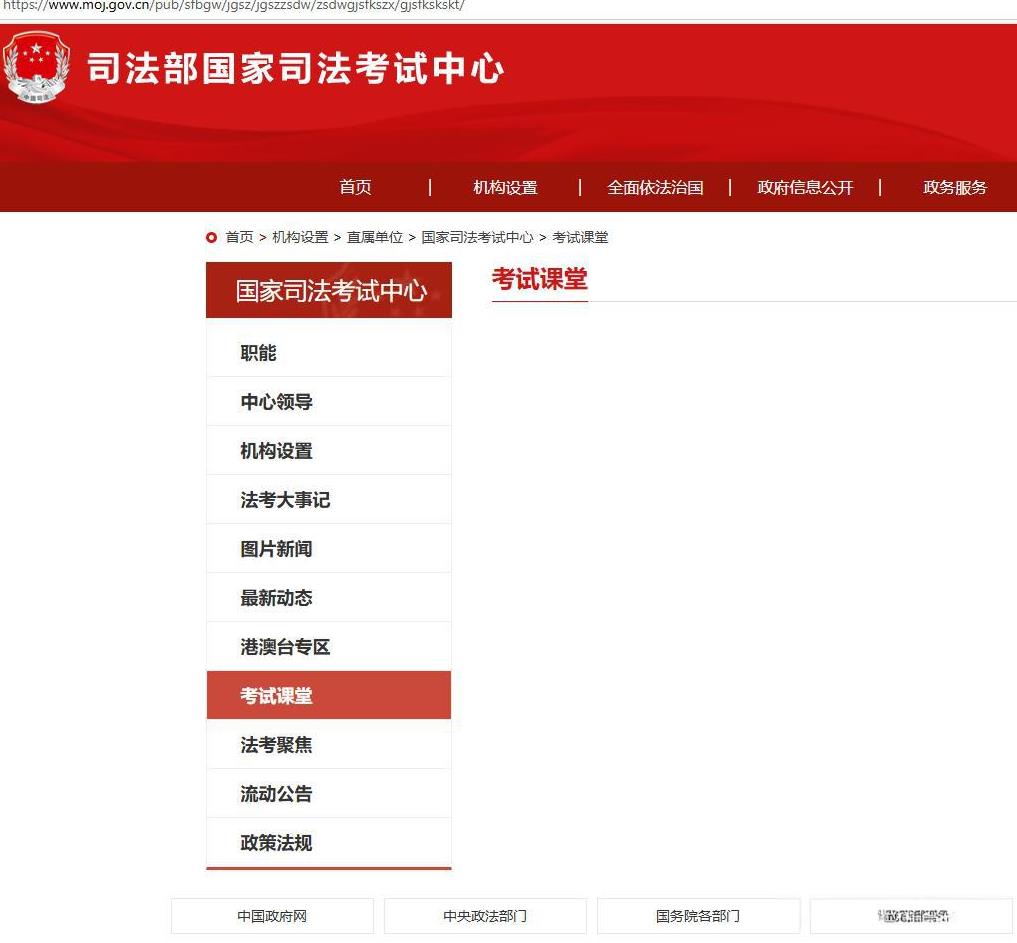The width and height of the screenshot is (1017, 943).
Task: Select 图片新闻 in the sidebar
Action: pos(329,549)
